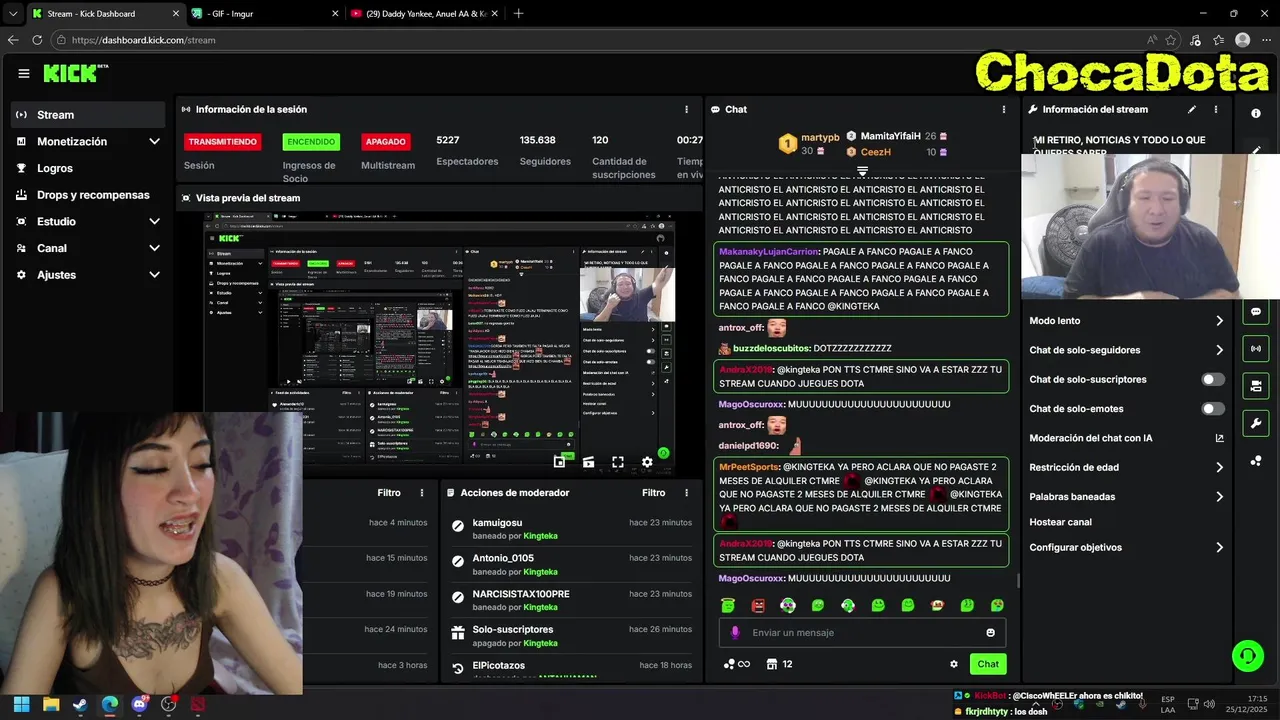The width and height of the screenshot is (1280, 720).
Task: Click the username MrPeetSports in chat
Action: tap(747, 467)
